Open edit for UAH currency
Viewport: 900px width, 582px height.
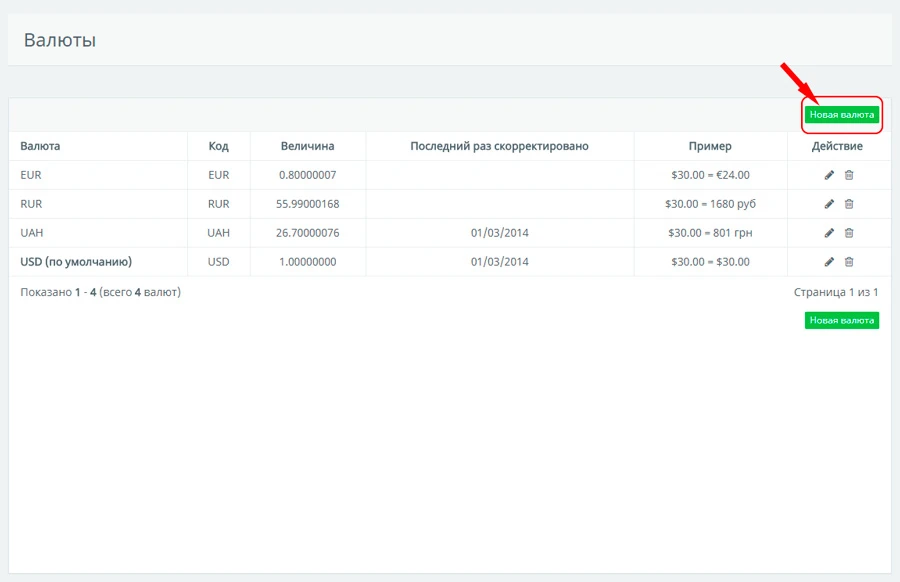click(x=829, y=233)
